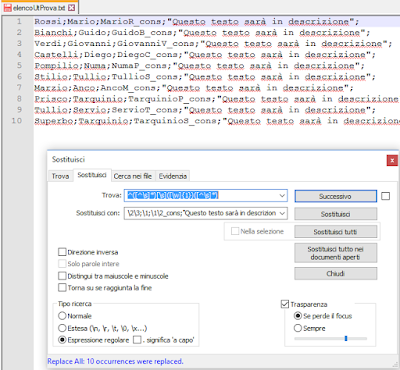This screenshot has height=370, width=400.
Task: Switch to the Trova tab
Action: 60,176
